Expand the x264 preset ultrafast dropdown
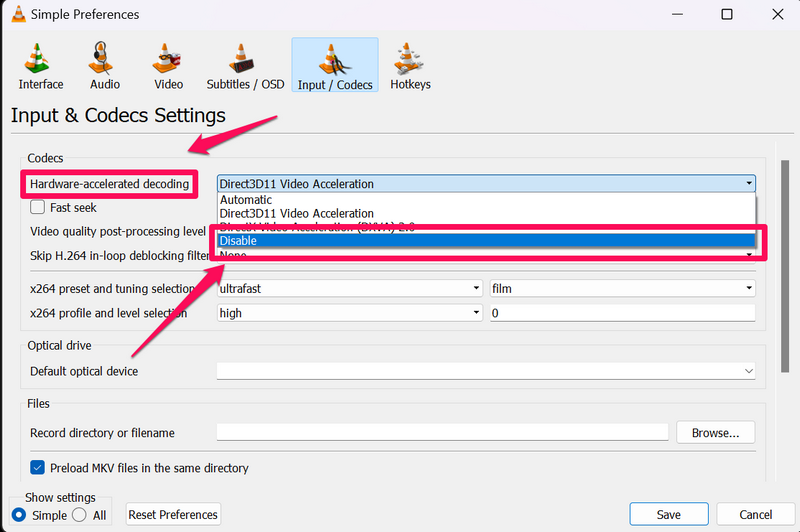800x532 pixels. pyautogui.click(x=350, y=288)
